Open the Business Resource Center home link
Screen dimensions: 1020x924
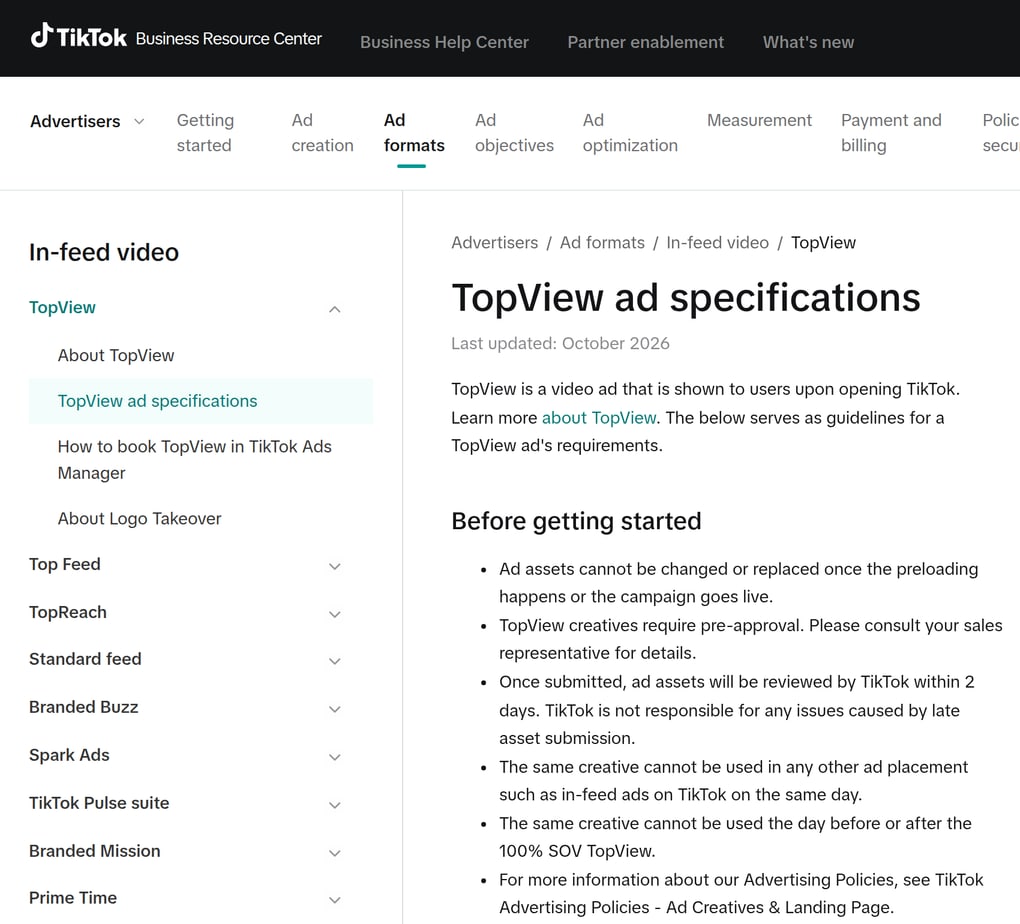228,39
